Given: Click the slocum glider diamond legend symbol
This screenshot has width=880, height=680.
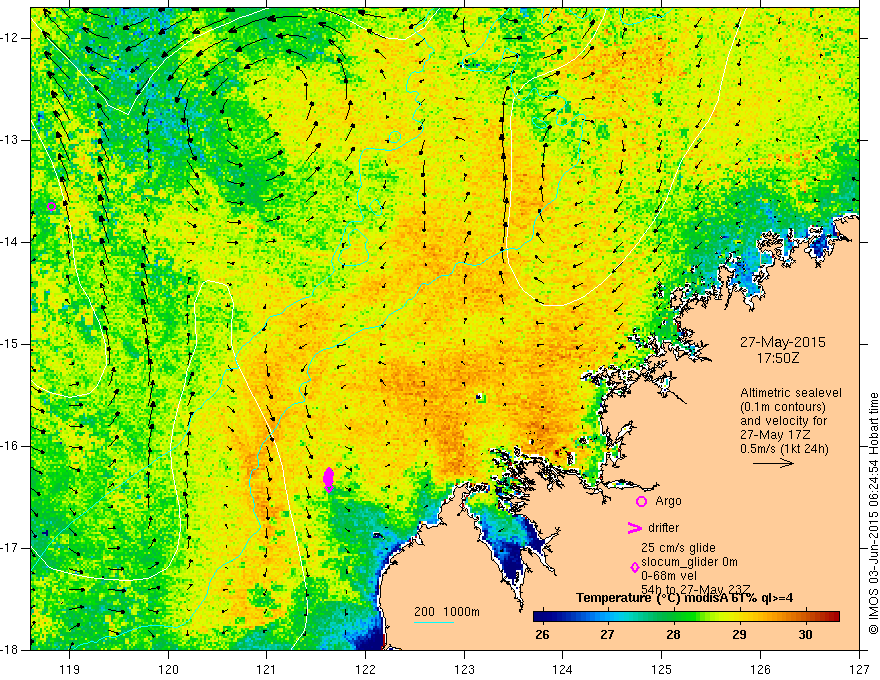Looking at the screenshot, I should 635,568.
